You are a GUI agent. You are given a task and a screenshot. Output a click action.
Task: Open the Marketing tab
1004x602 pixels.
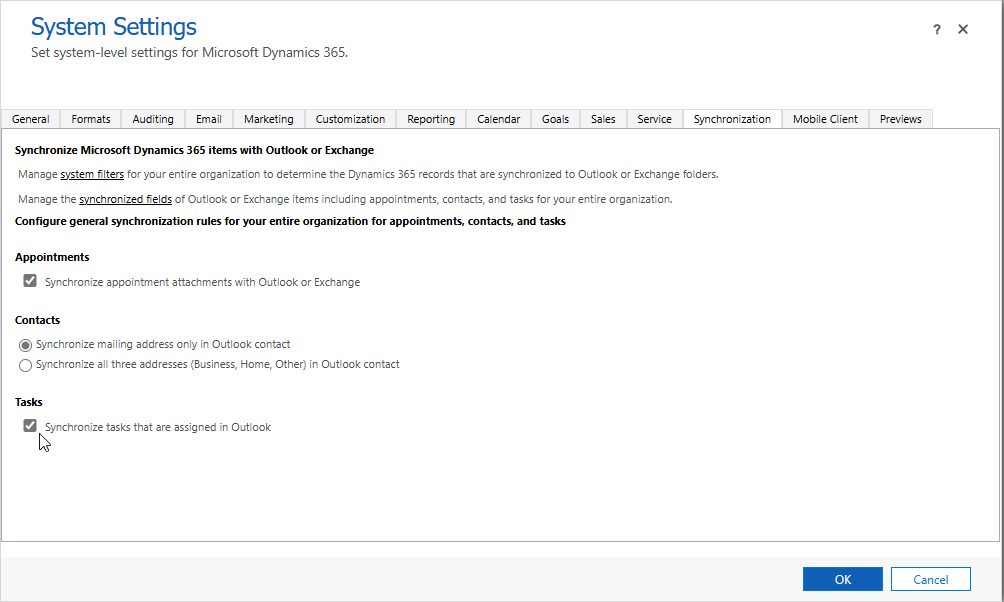coord(269,119)
